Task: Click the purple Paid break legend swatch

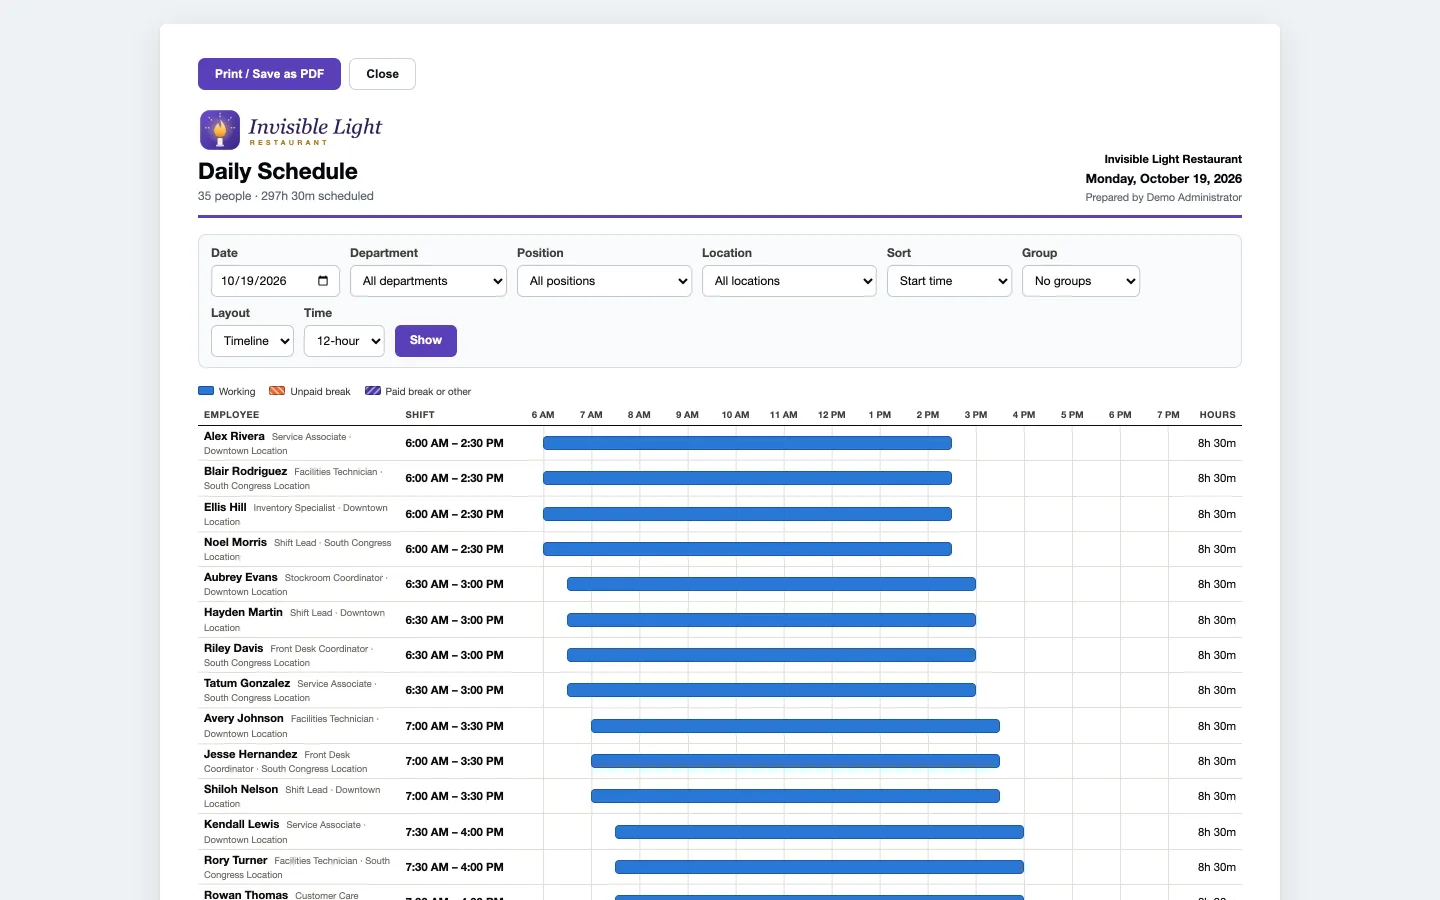Action: click(373, 391)
